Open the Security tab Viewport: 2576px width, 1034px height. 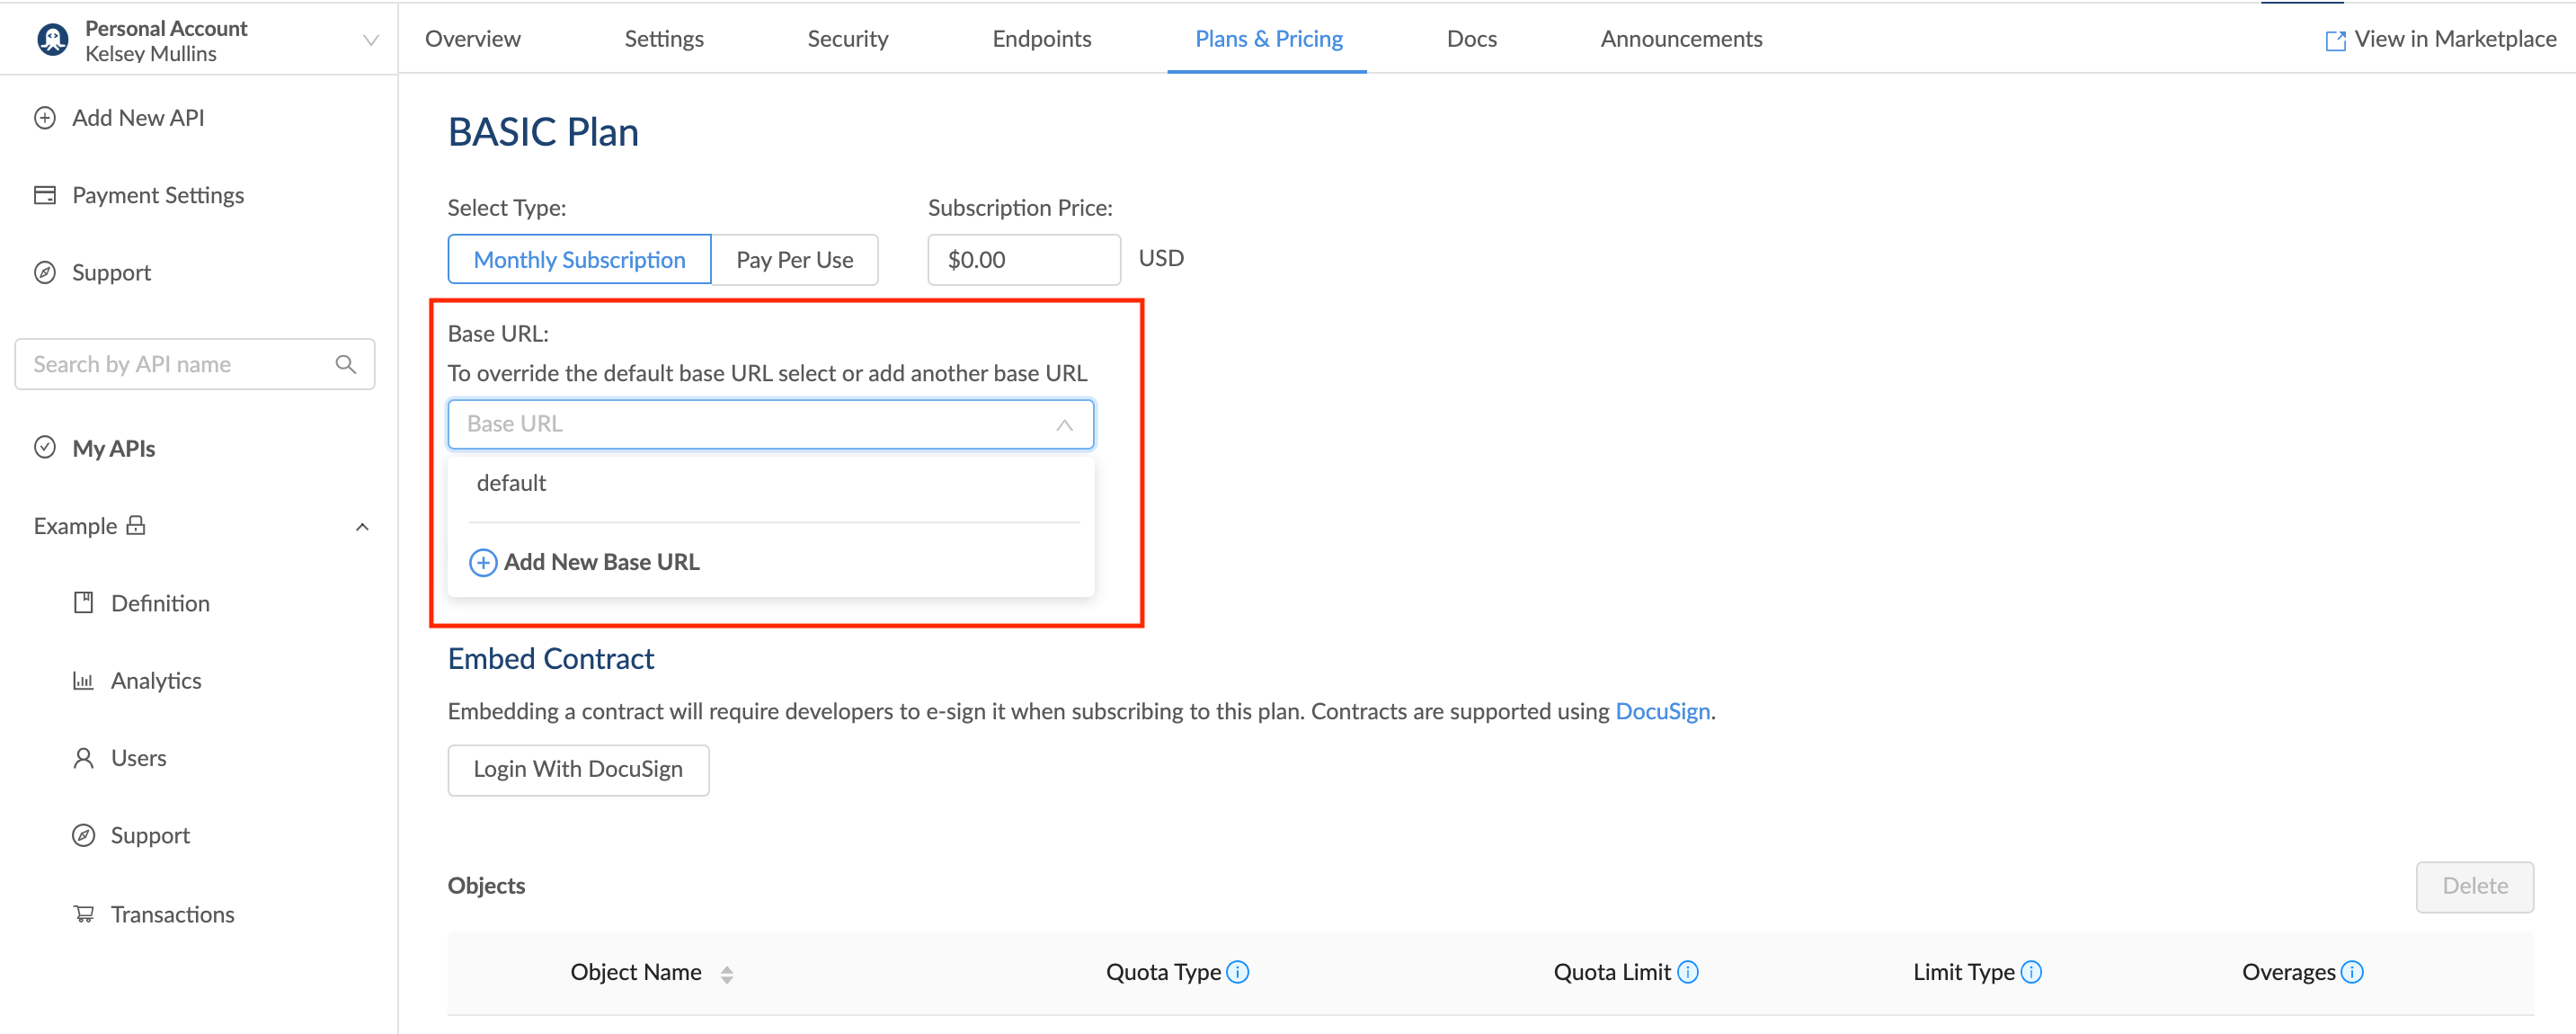[847, 39]
